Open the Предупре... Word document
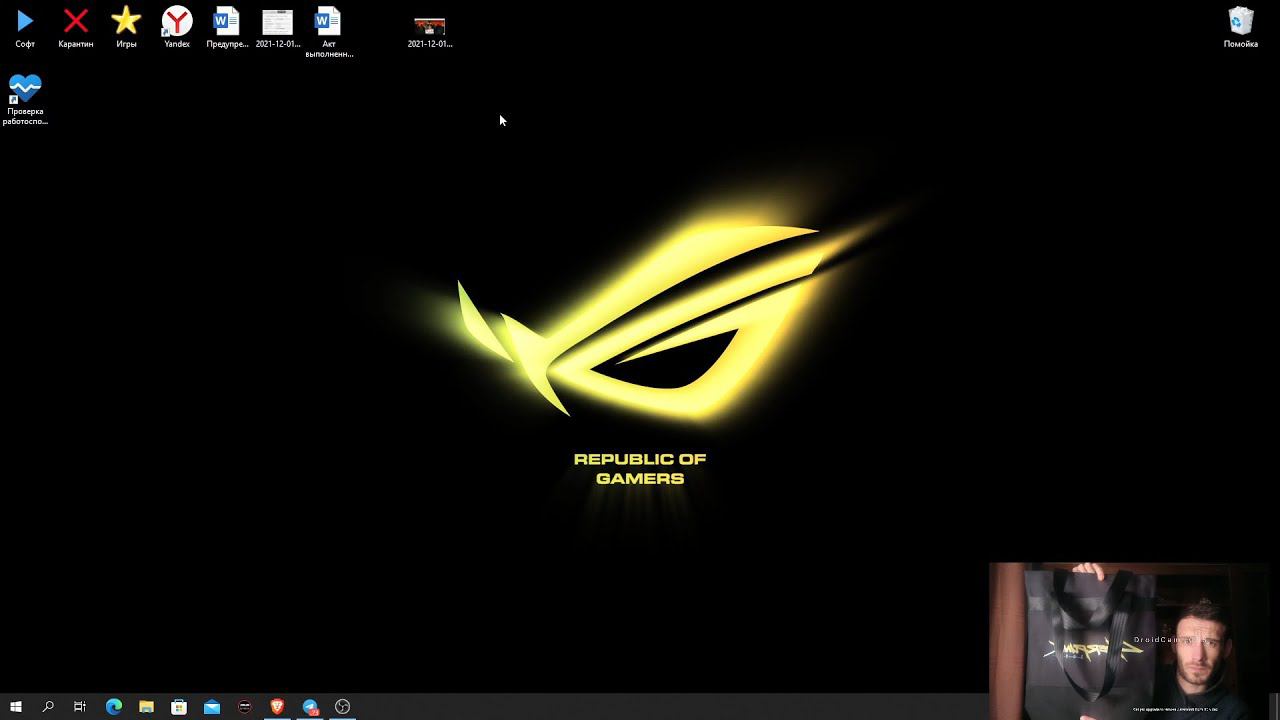 (227, 22)
